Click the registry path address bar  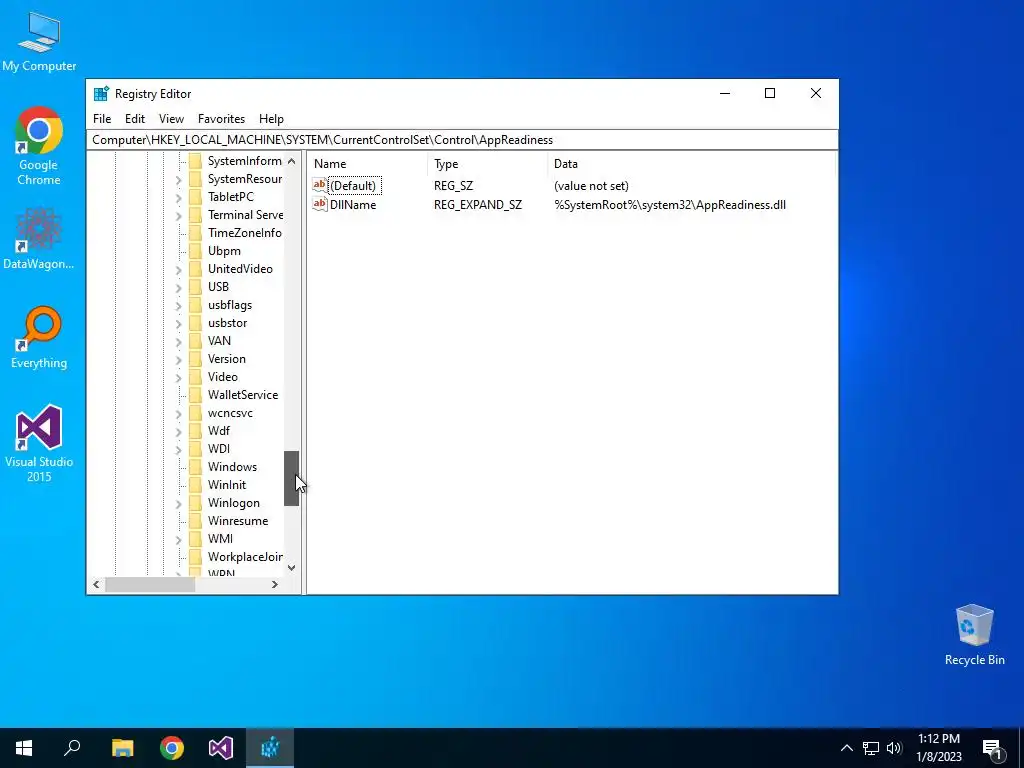pyautogui.click(x=462, y=140)
